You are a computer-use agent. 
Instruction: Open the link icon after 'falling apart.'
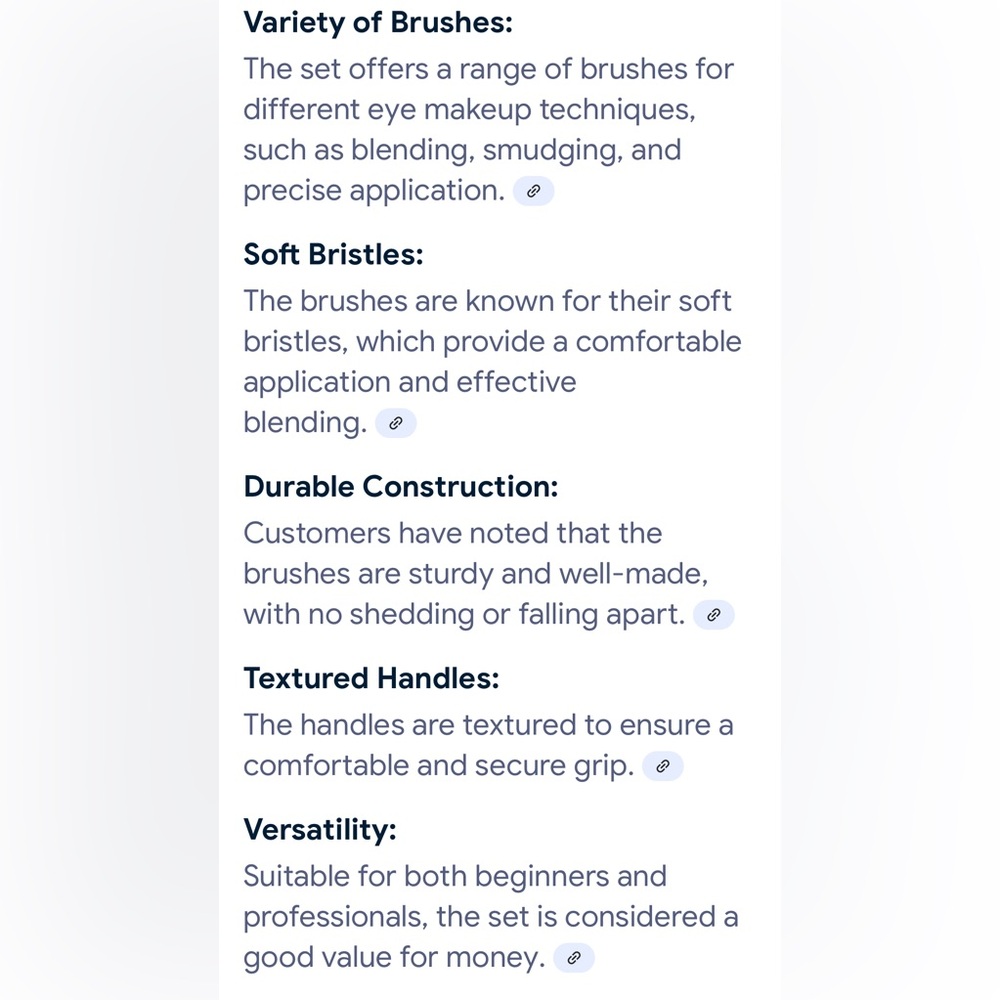(714, 615)
